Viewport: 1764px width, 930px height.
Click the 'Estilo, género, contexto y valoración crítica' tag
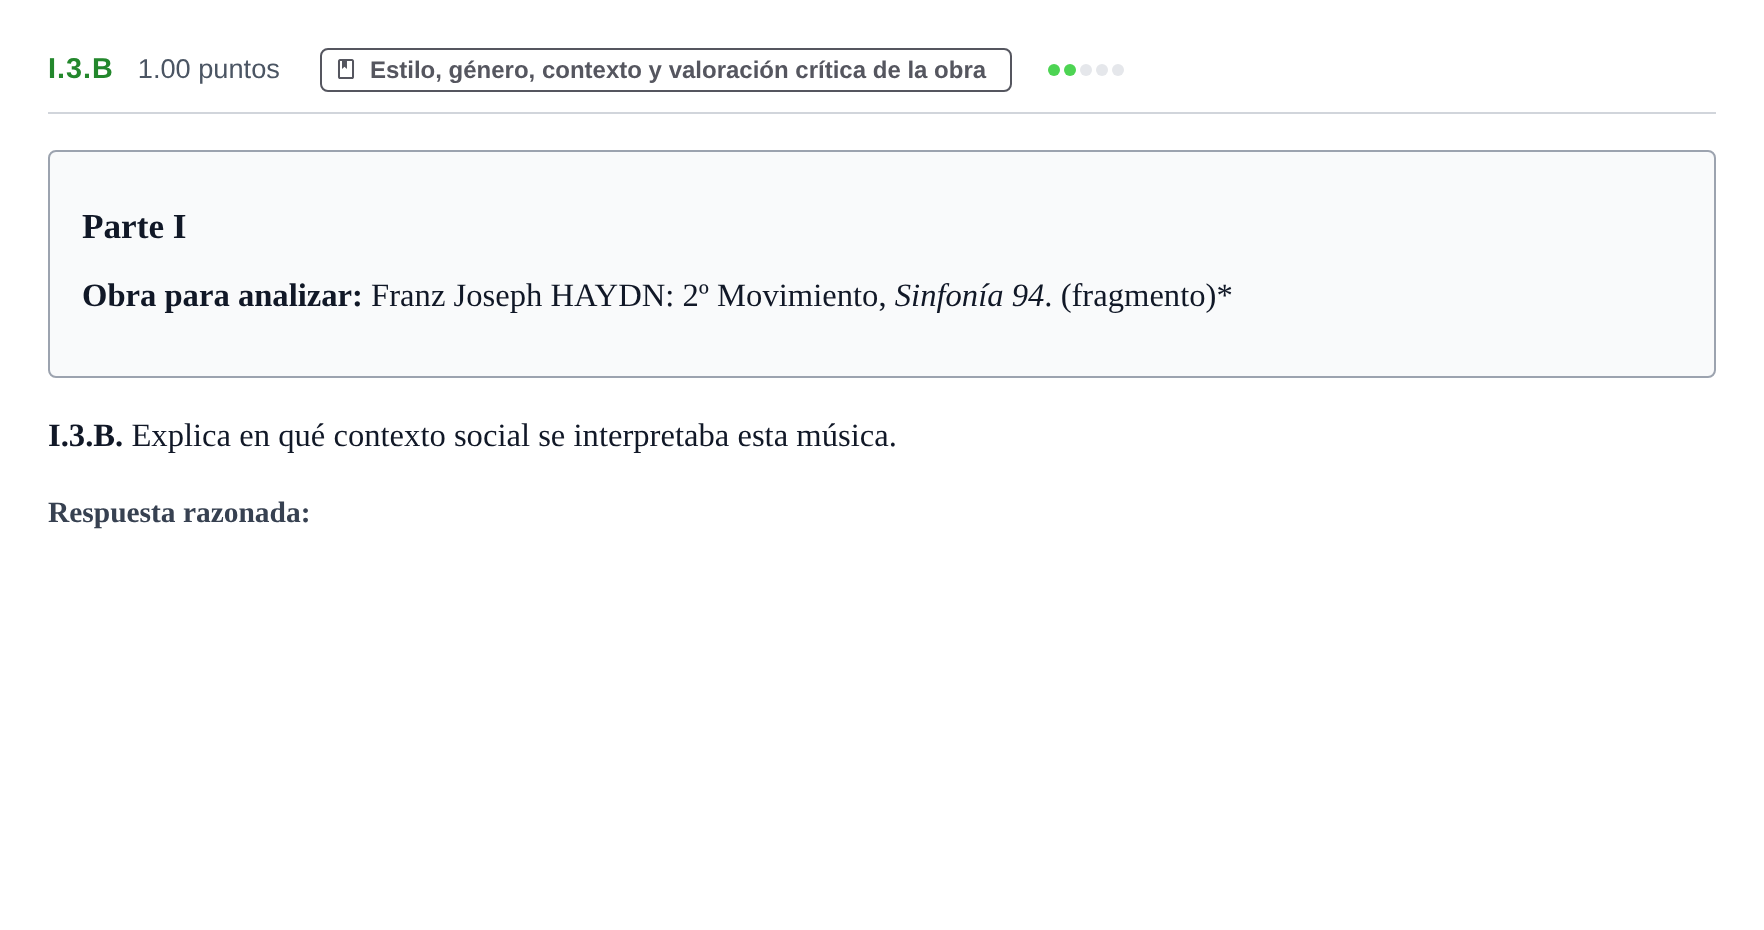pyautogui.click(x=666, y=70)
